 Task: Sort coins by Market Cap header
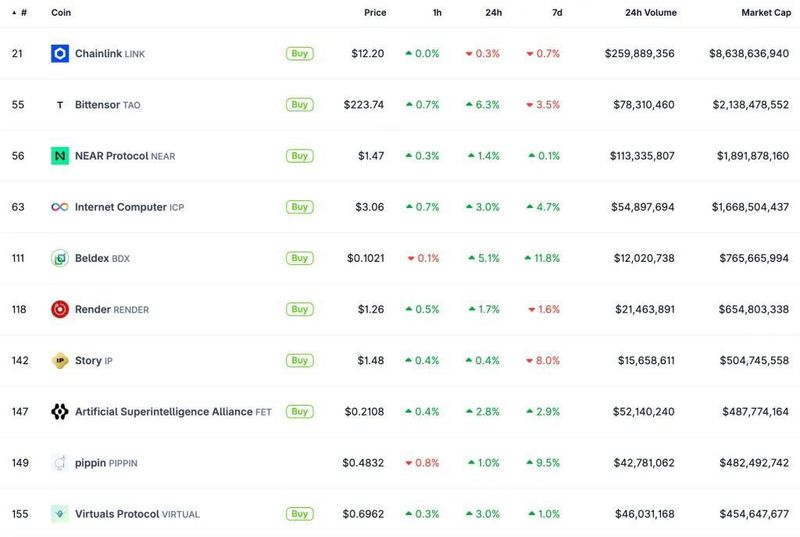(x=764, y=13)
